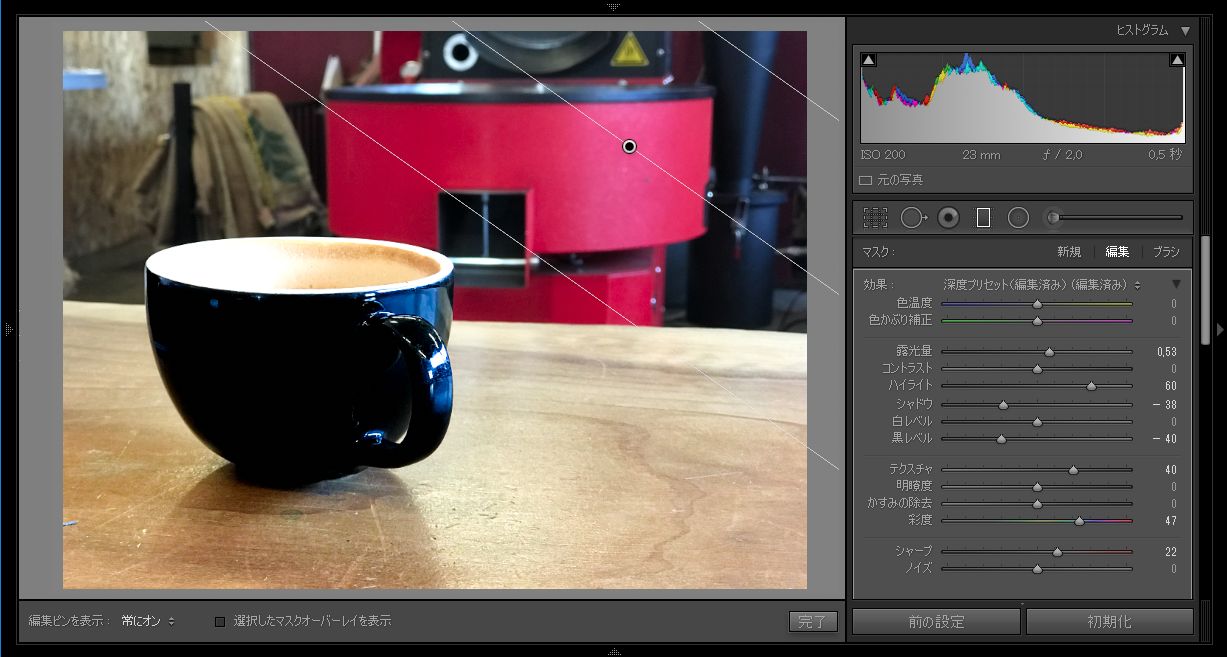Show the left panel group arrow
The image size is (1227, 657).
pyautogui.click(x=8, y=329)
